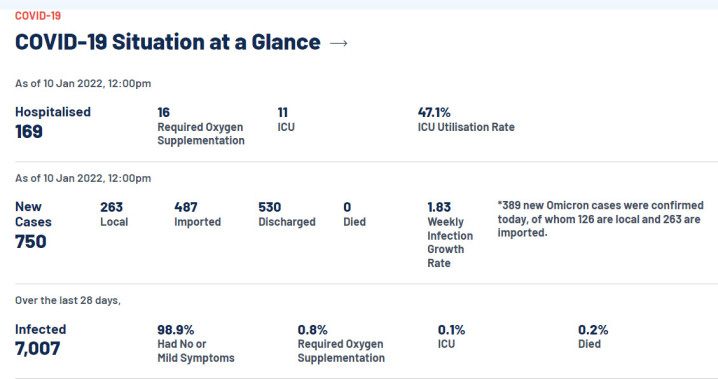Select the 47.1% ICU Utilisation Rate
This screenshot has width=718, height=379.
point(466,119)
